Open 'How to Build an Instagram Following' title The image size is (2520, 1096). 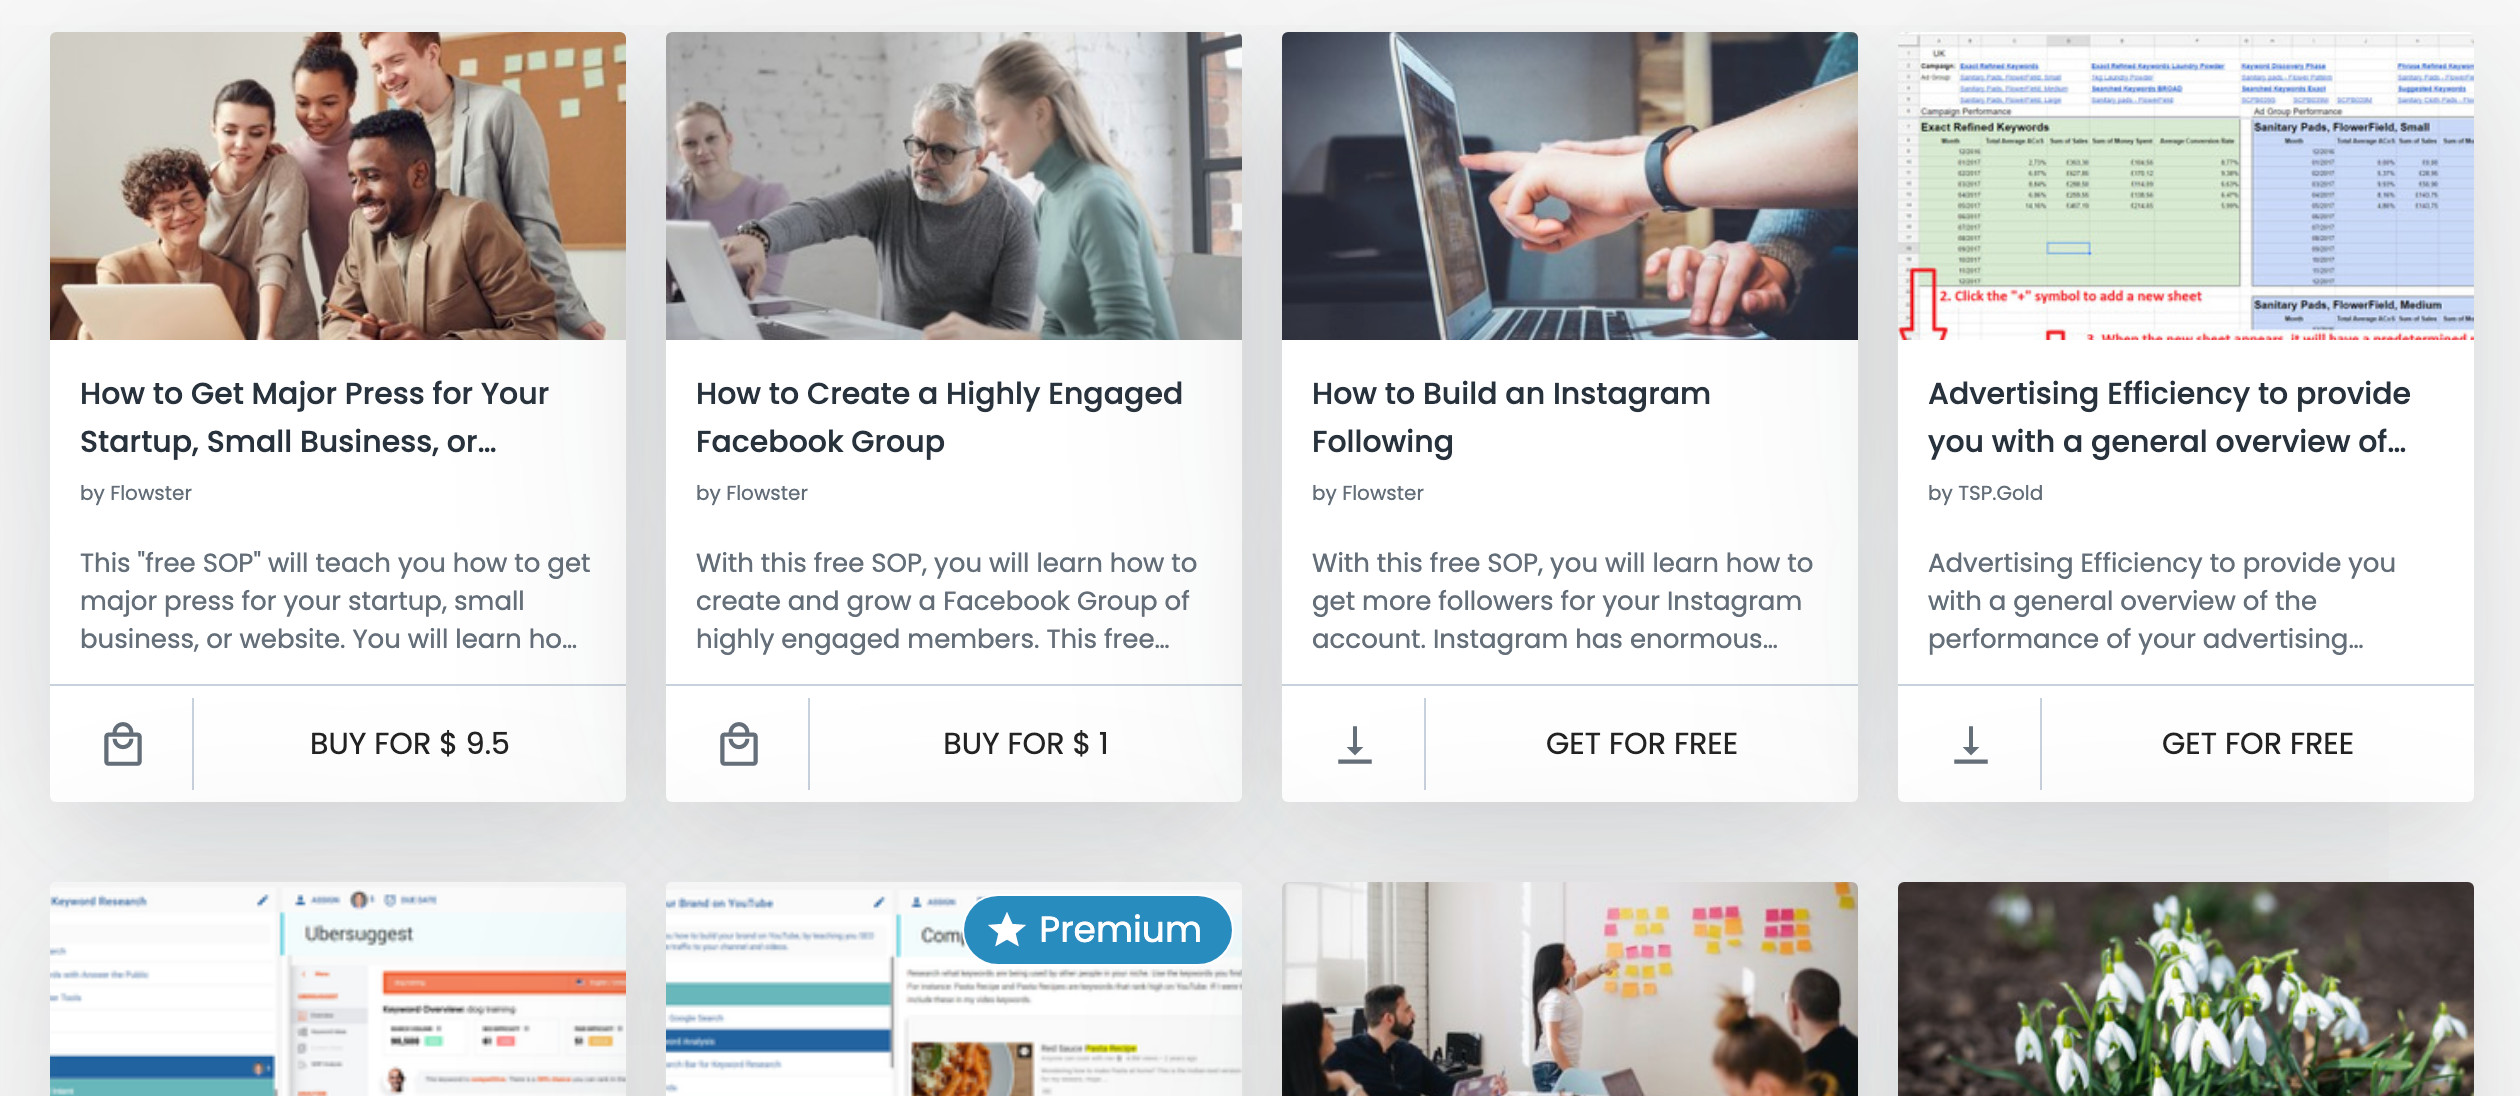(x=1511, y=417)
